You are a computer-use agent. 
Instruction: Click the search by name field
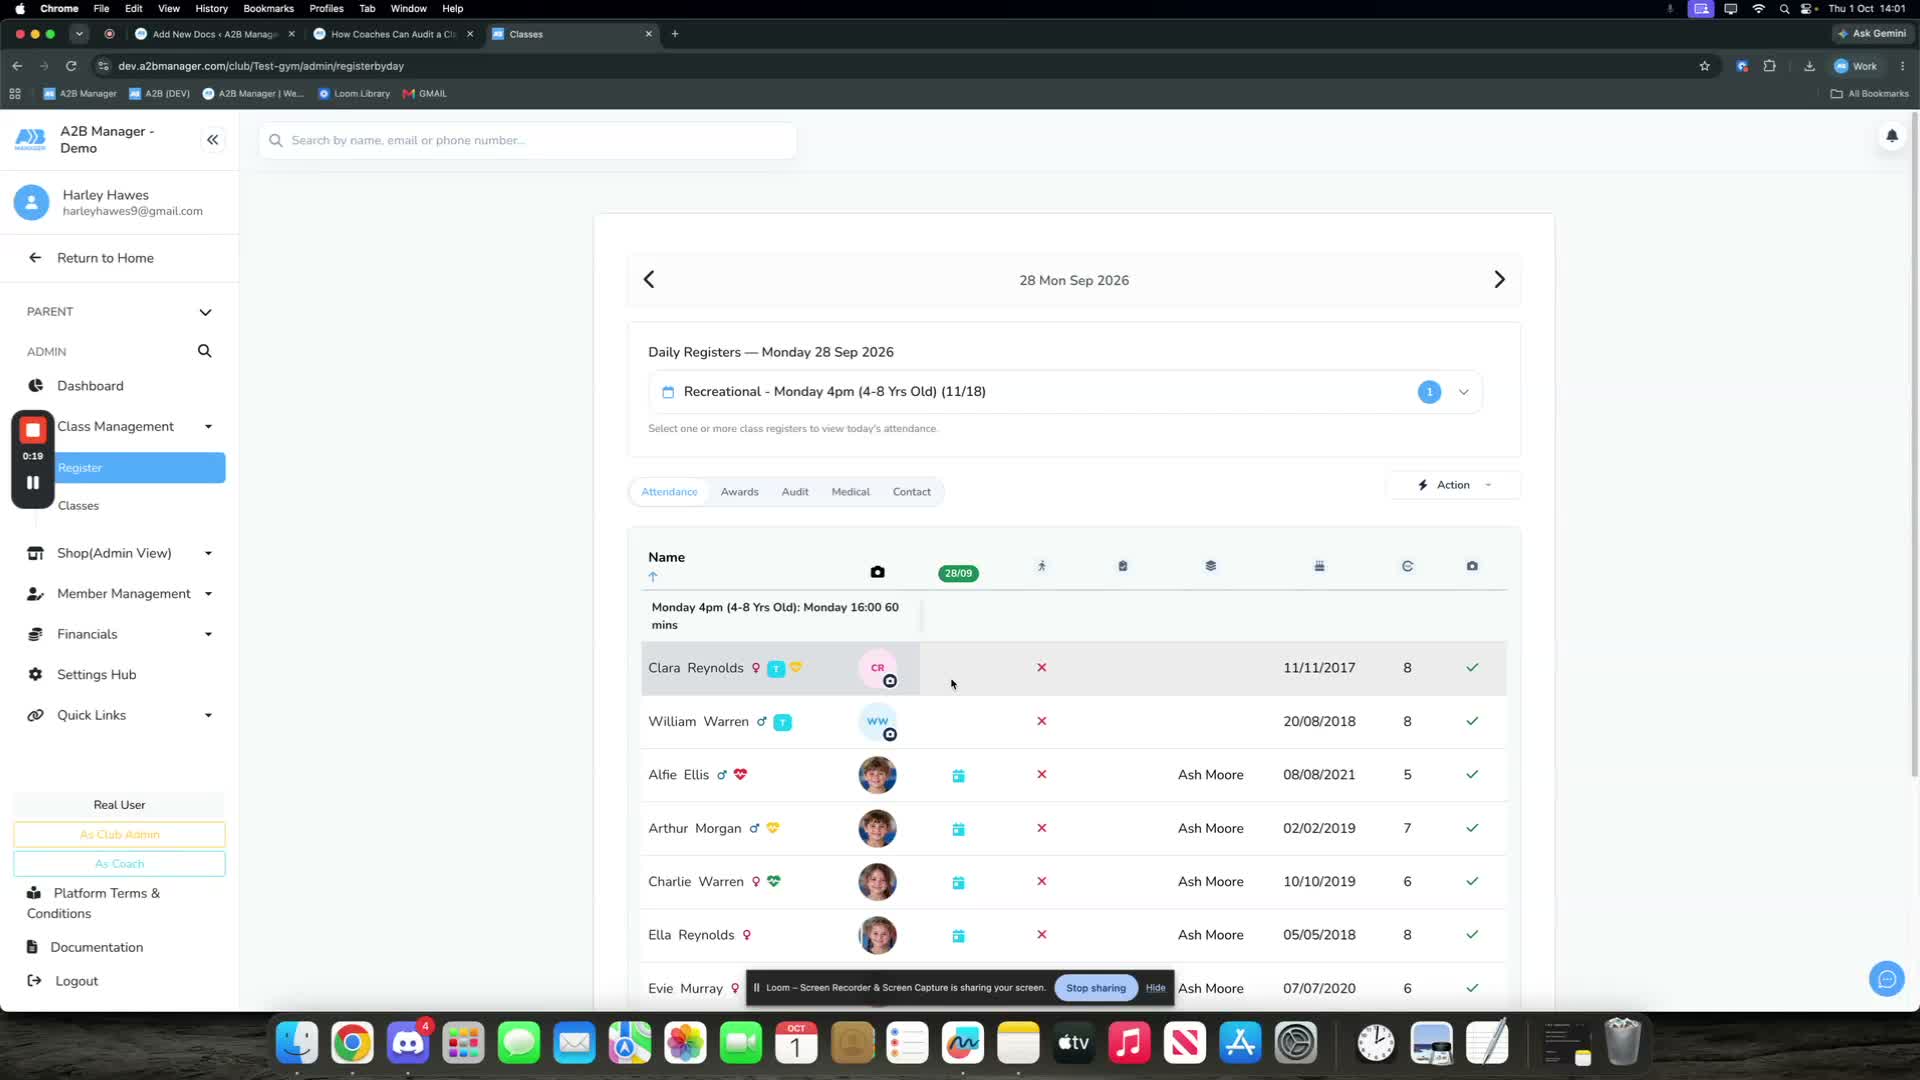[528, 141]
